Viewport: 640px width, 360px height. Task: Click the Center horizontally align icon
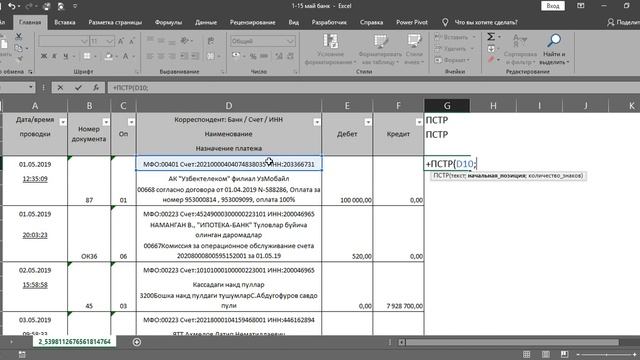(161, 56)
